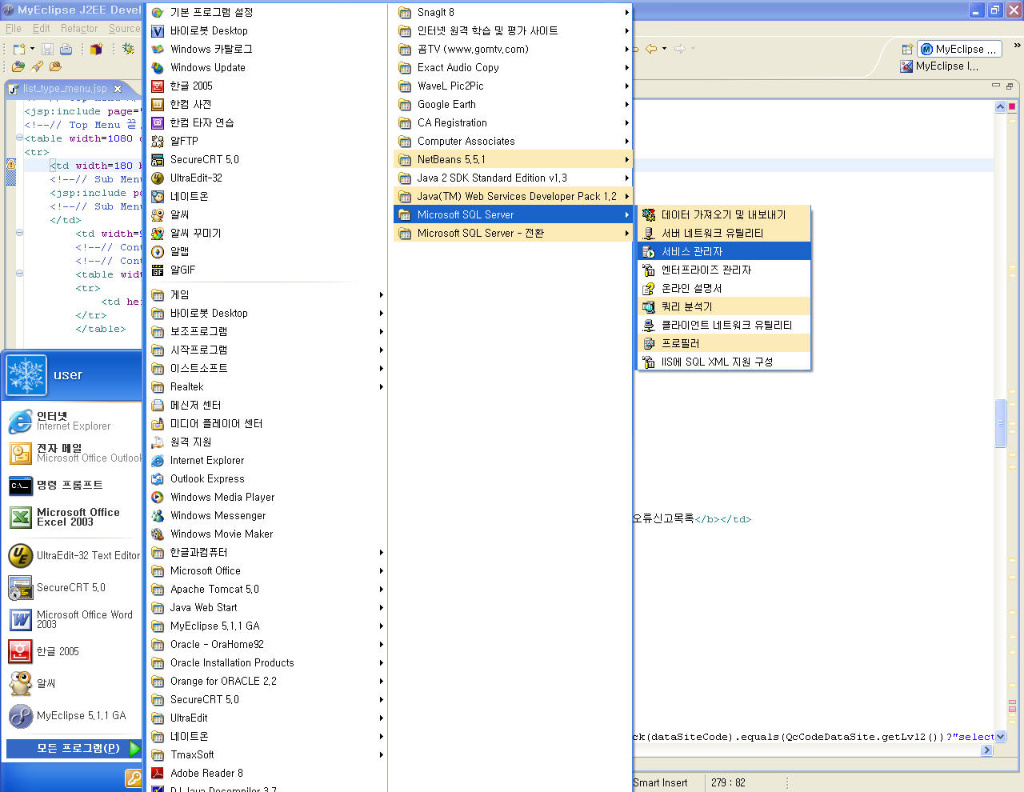1024x792 pixels.
Task: Click the 알GIF icon
Action: pos(157,270)
